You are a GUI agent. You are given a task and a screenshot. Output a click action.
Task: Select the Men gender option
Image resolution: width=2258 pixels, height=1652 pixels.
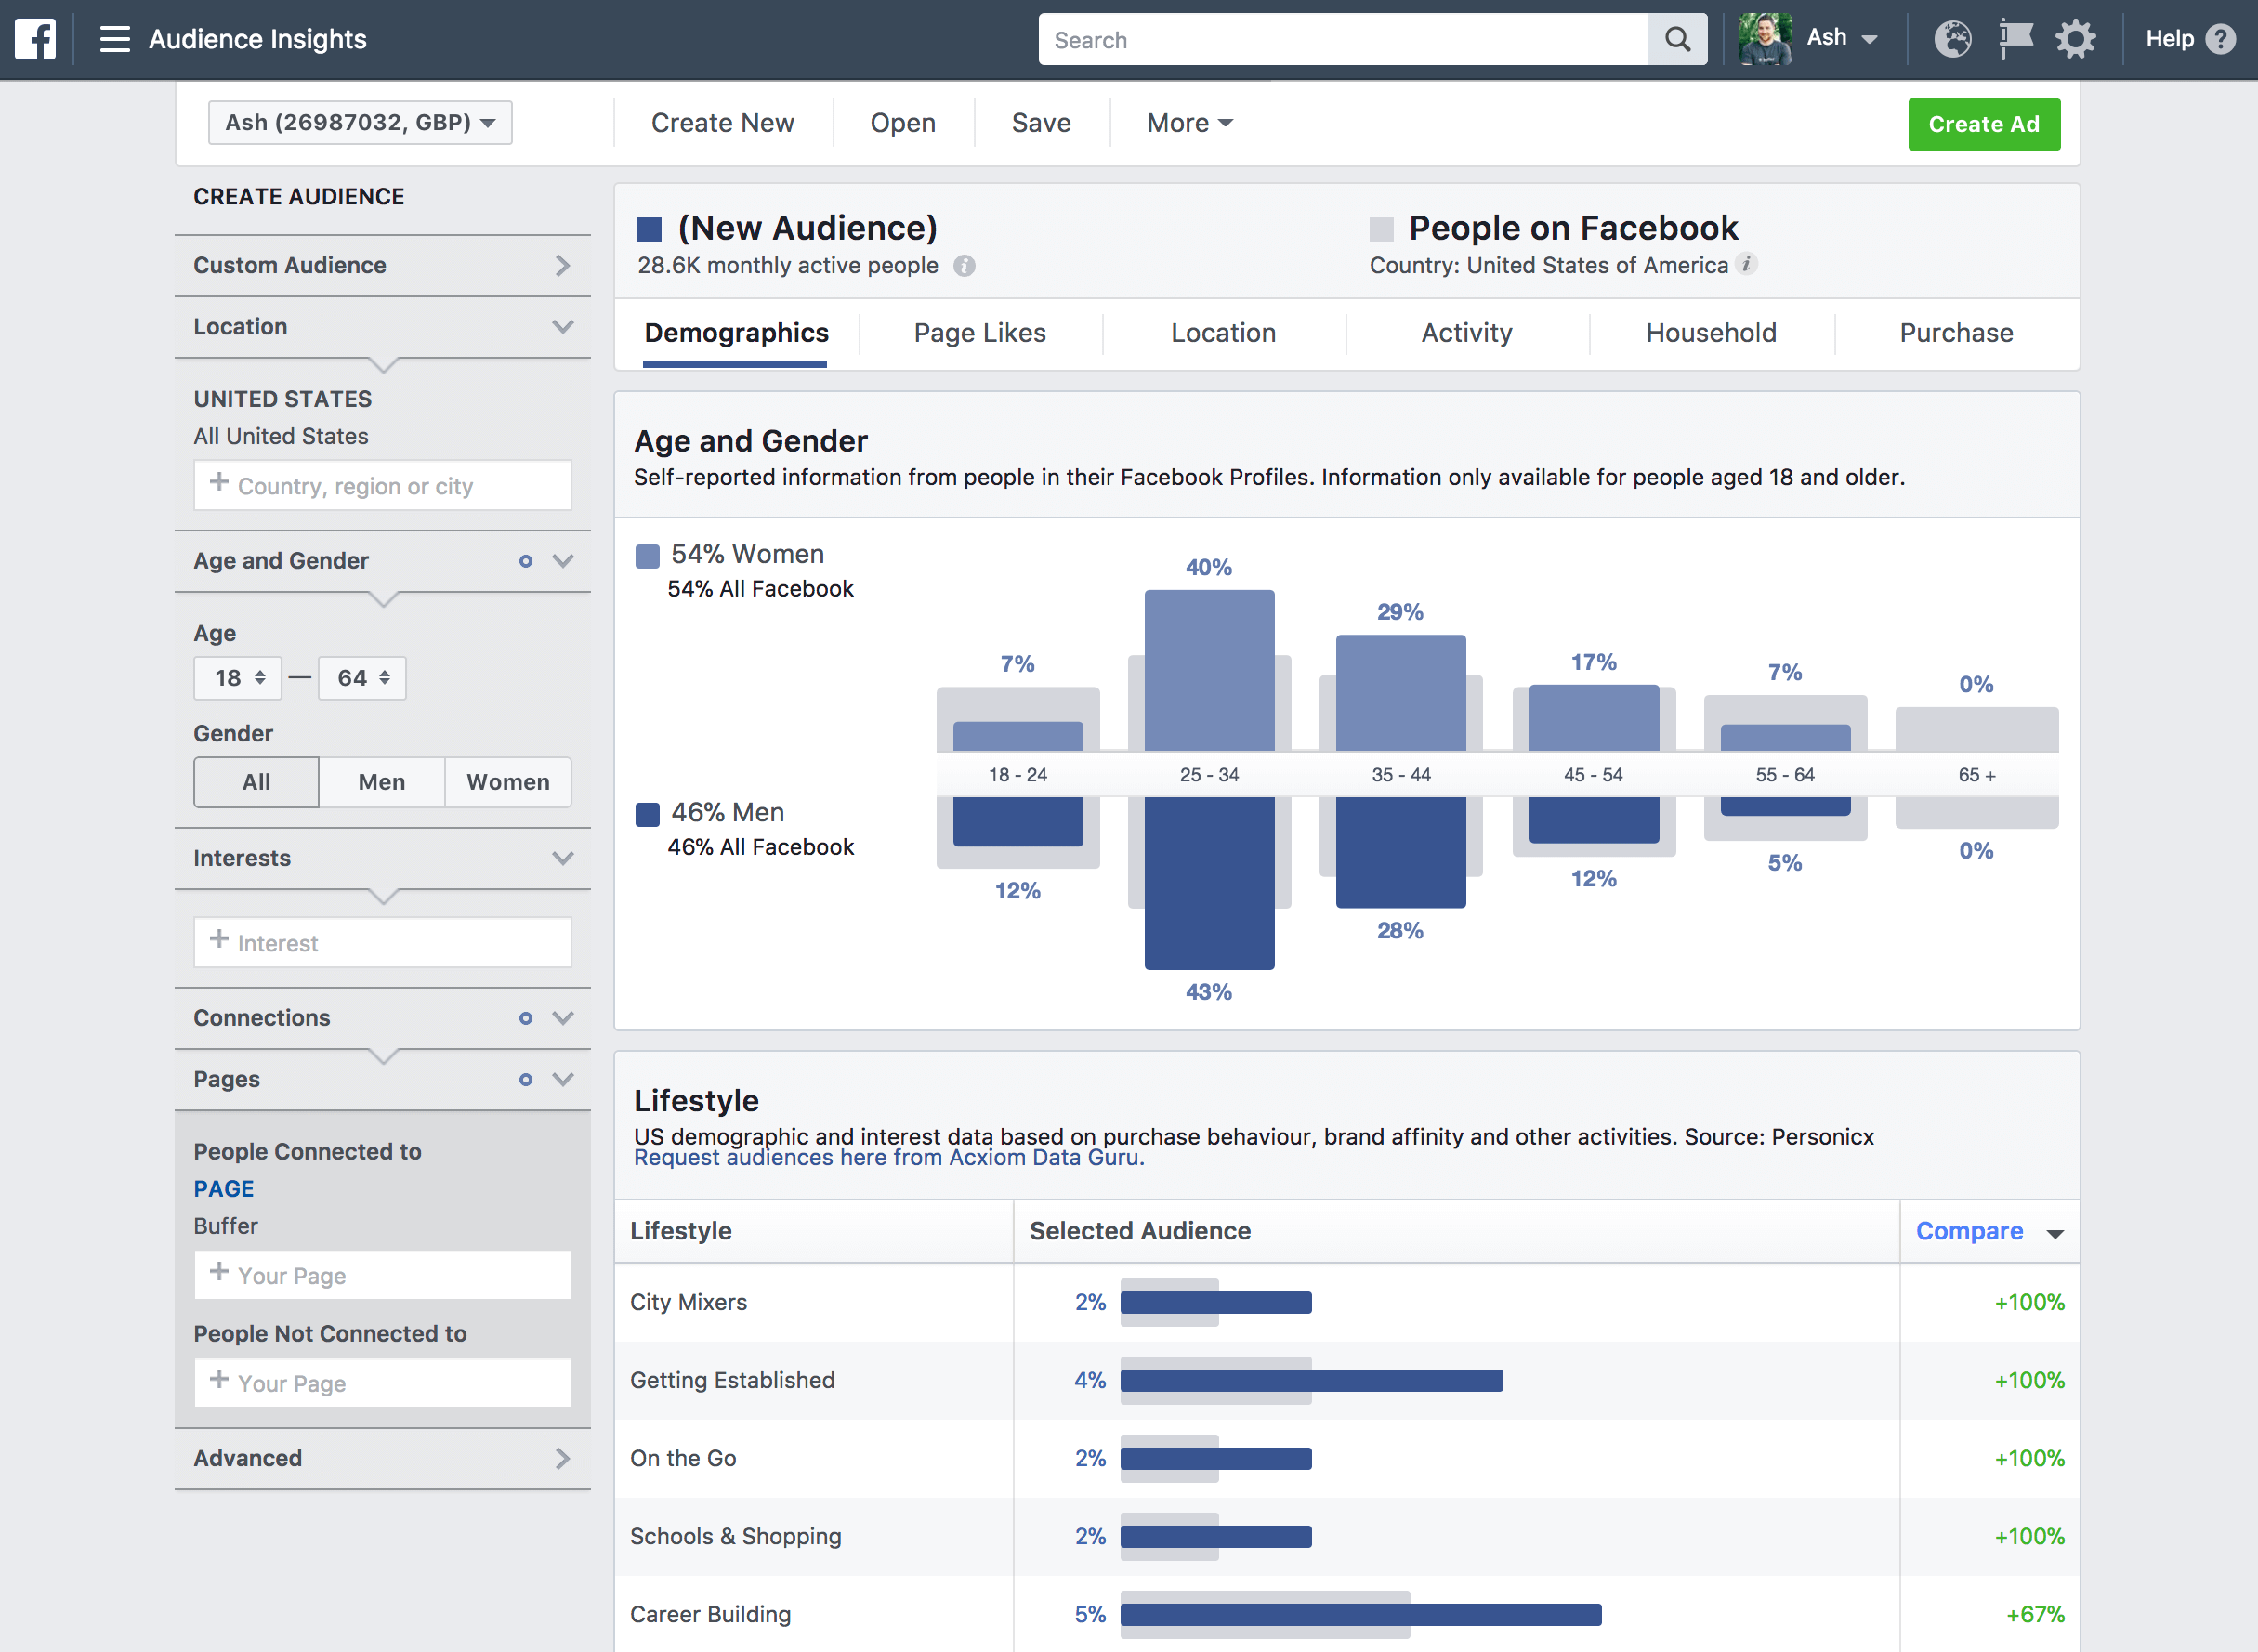coord(381,782)
